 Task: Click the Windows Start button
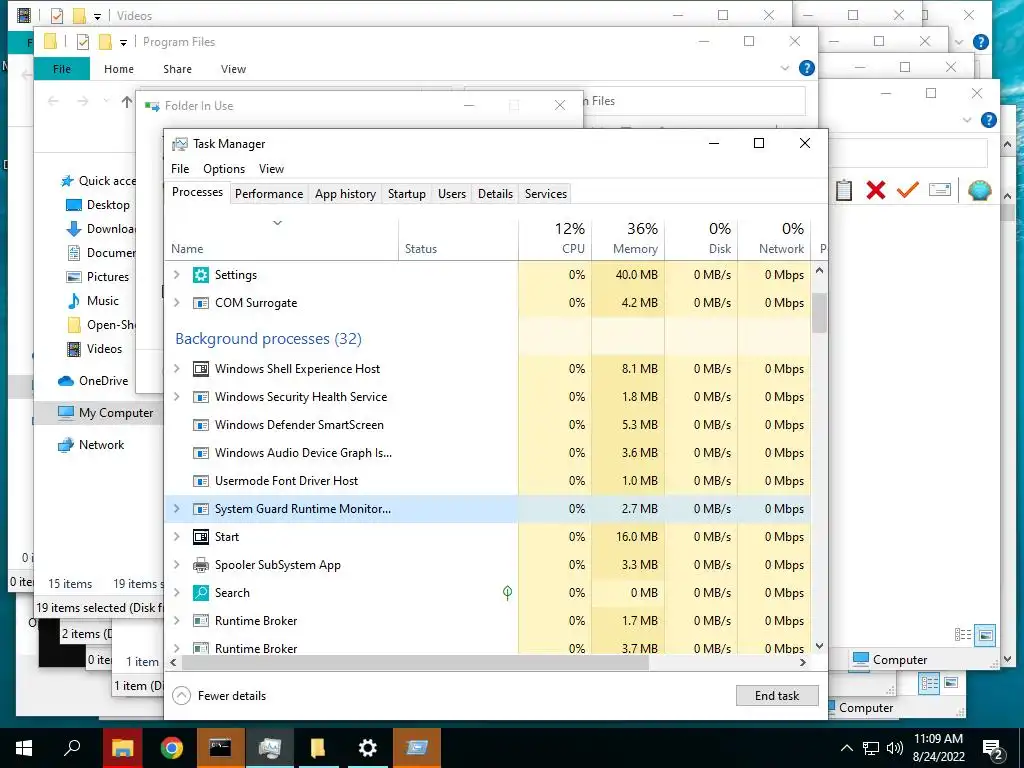point(24,748)
